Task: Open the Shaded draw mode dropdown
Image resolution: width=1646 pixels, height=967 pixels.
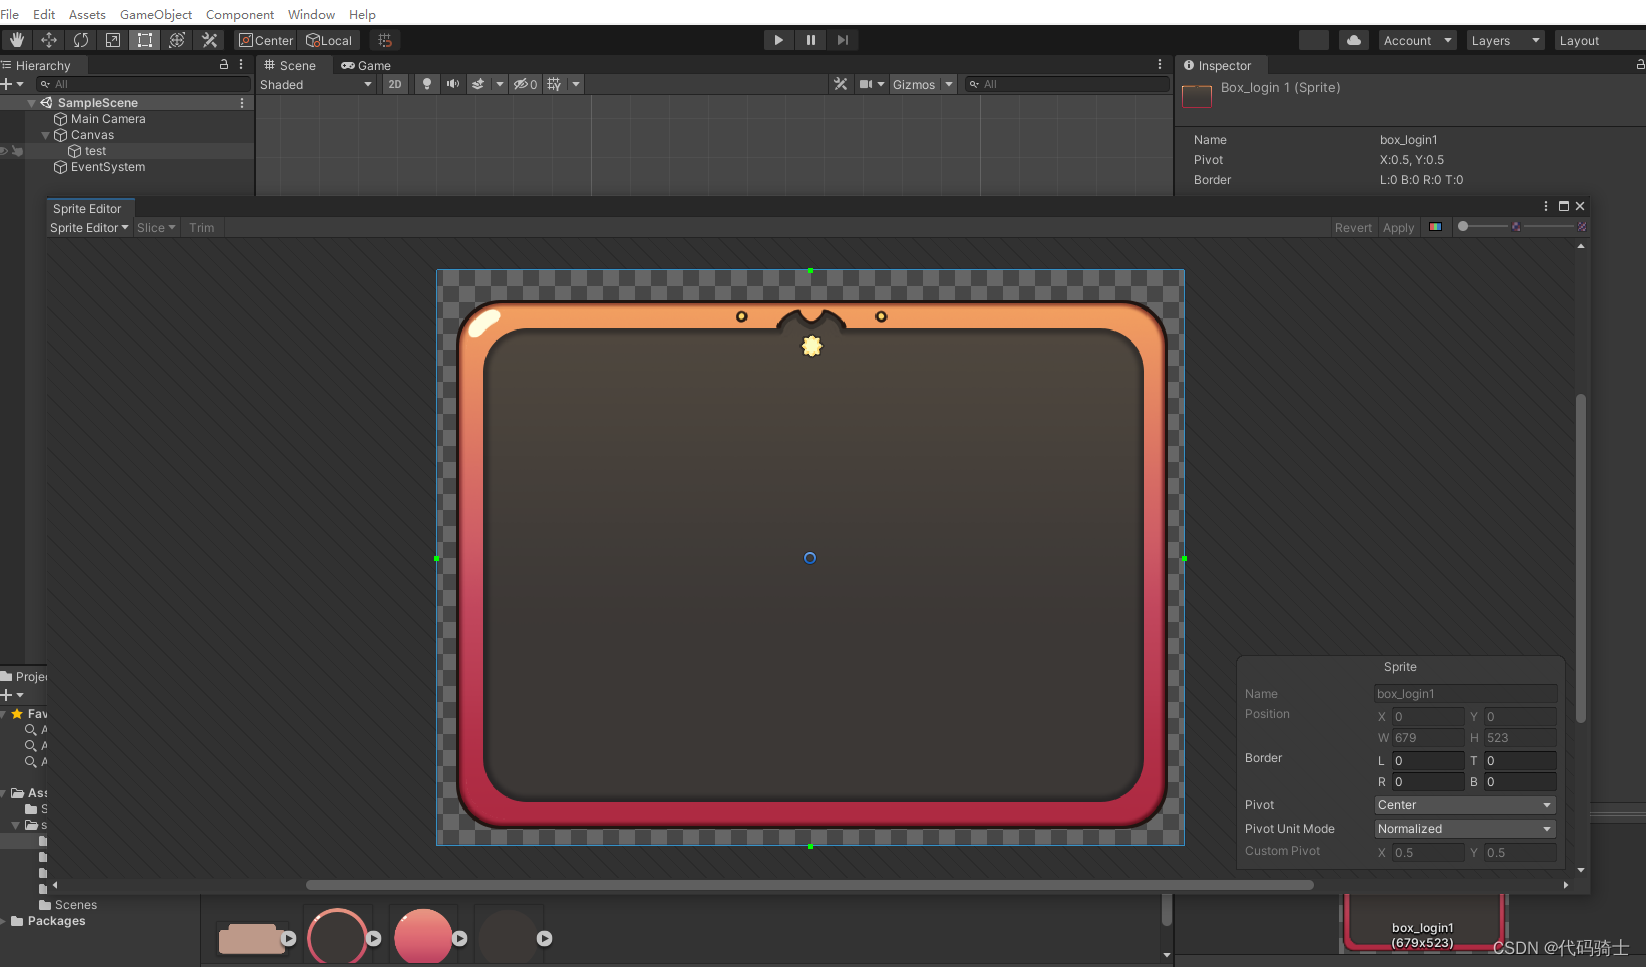Action: [315, 85]
